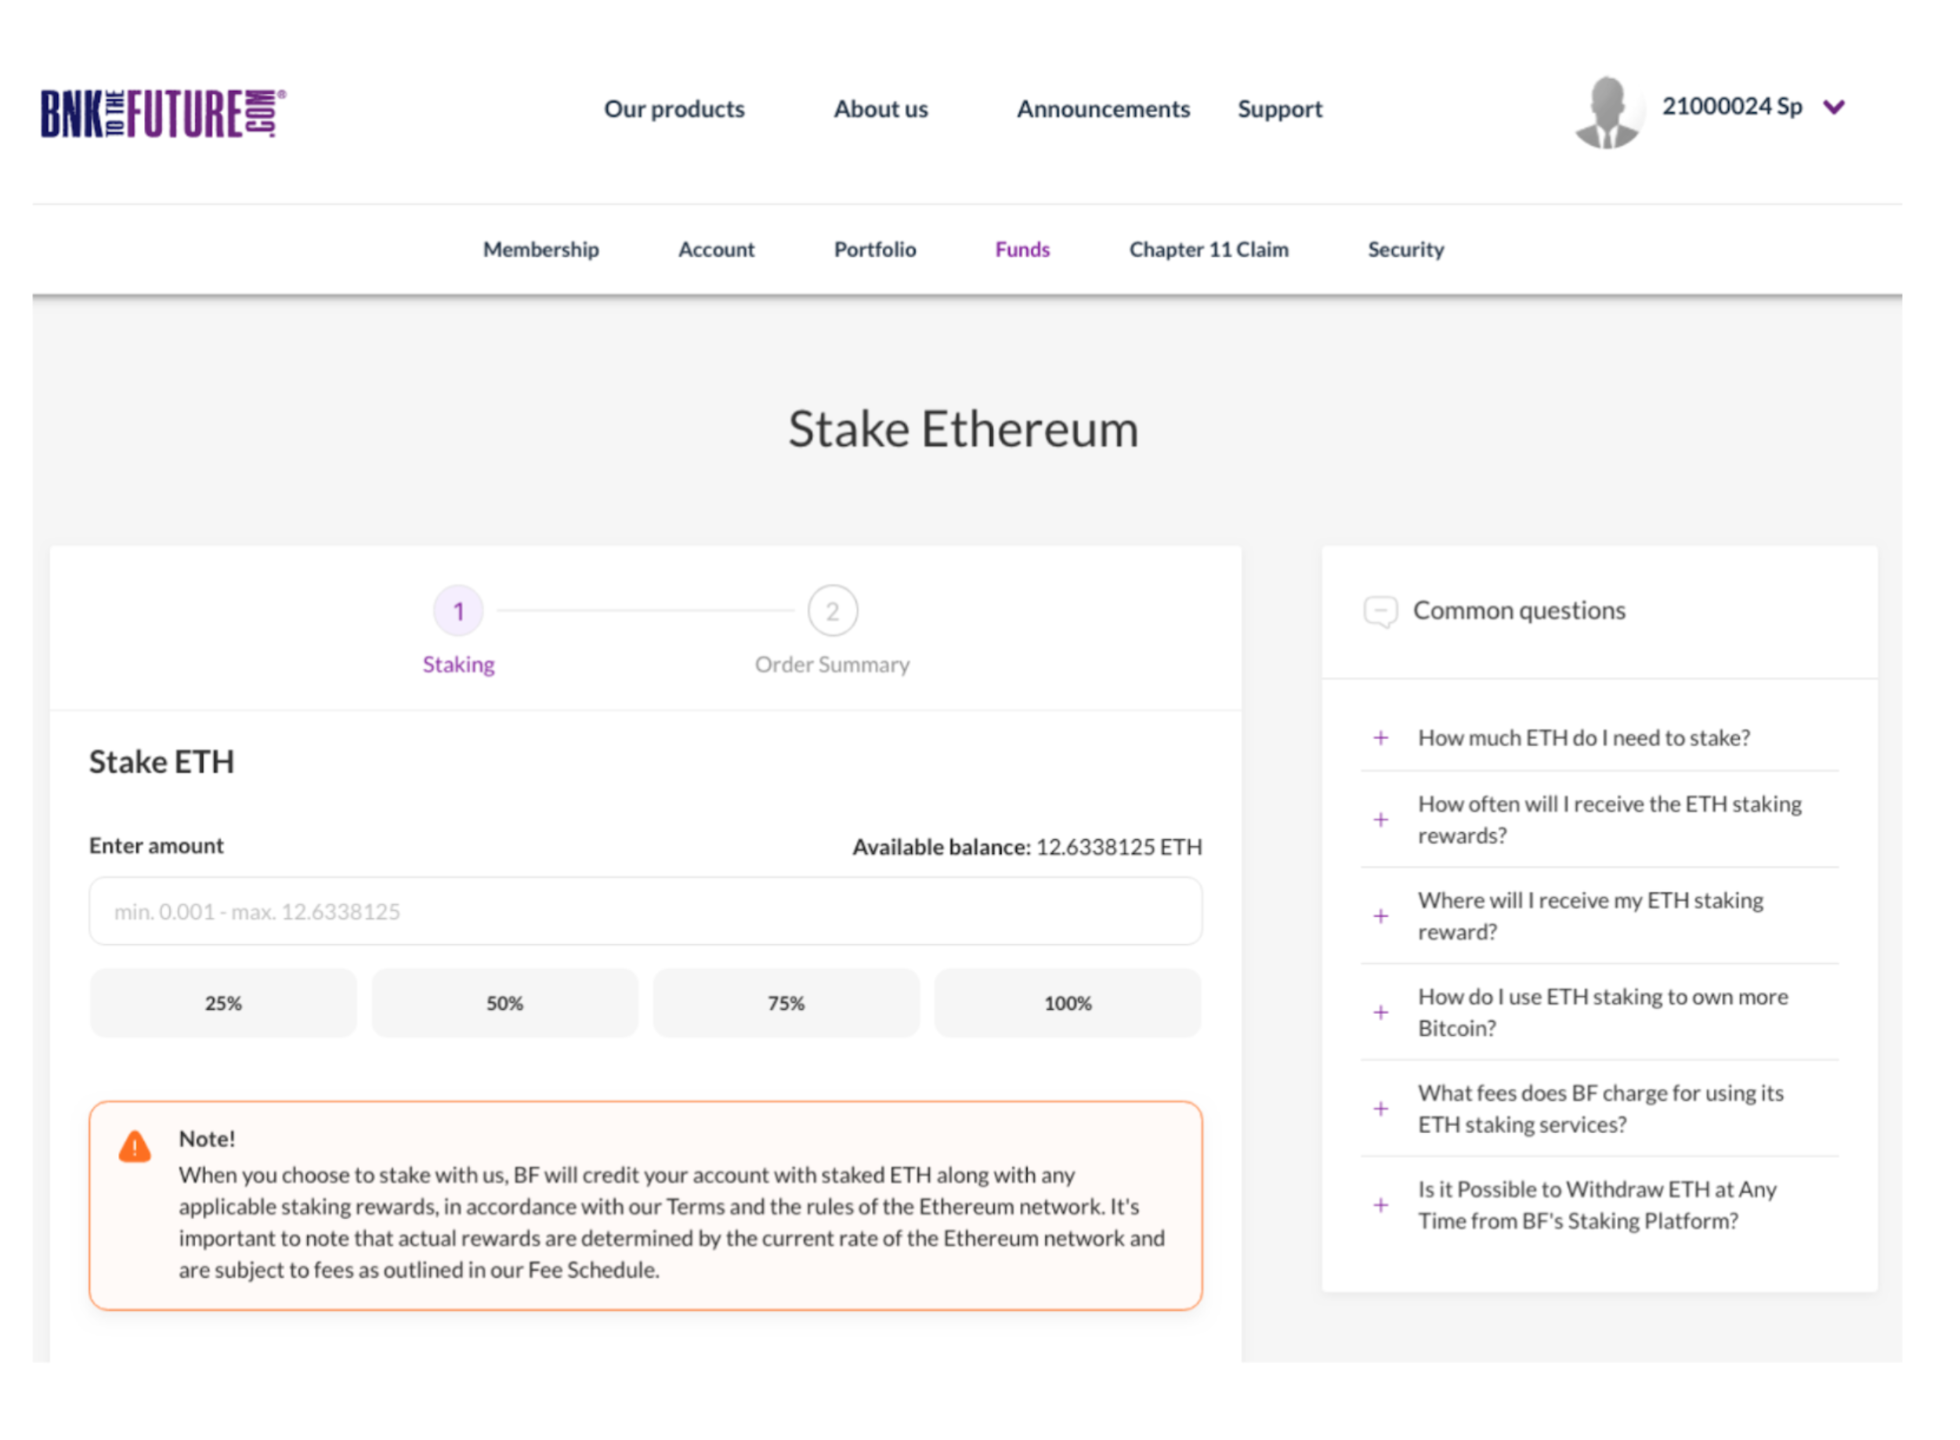The width and height of the screenshot is (1960, 1440).
Task: Select the 100% amount button
Action: click(1068, 1003)
